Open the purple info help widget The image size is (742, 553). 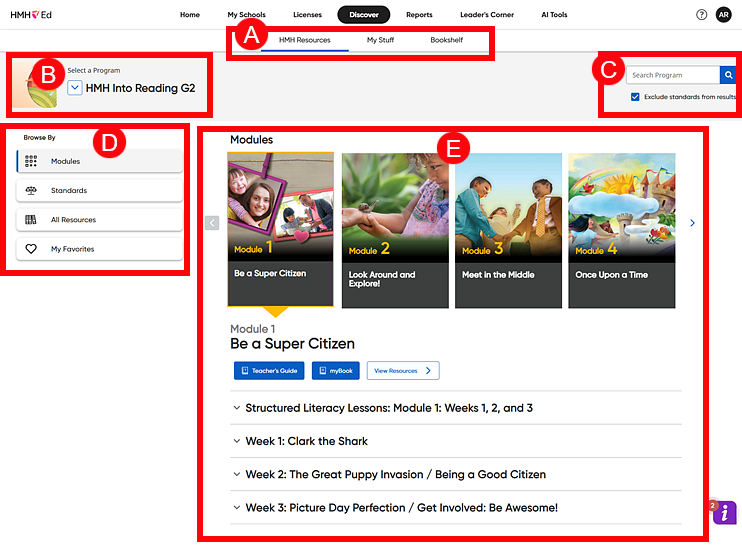[x=724, y=513]
